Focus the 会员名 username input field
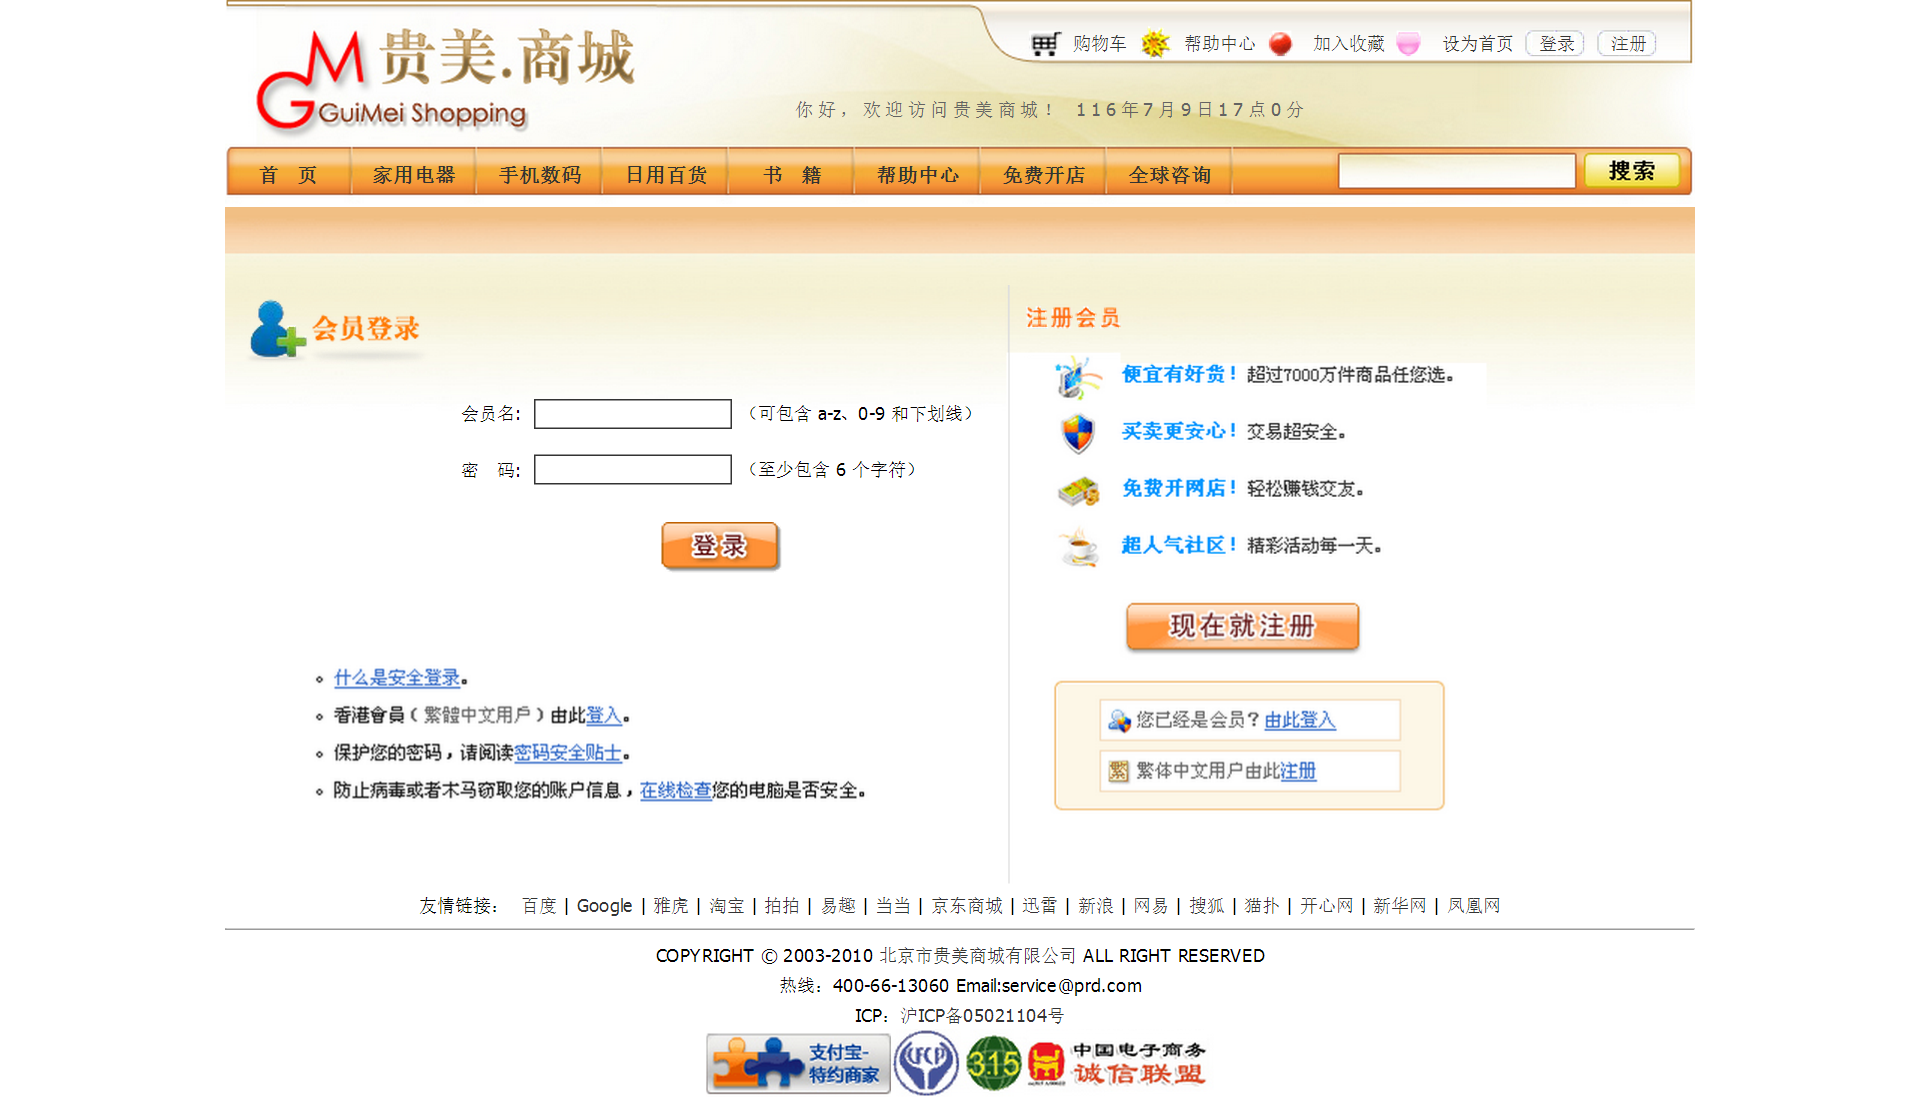The height and width of the screenshot is (1117, 1920). click(632, 414)
